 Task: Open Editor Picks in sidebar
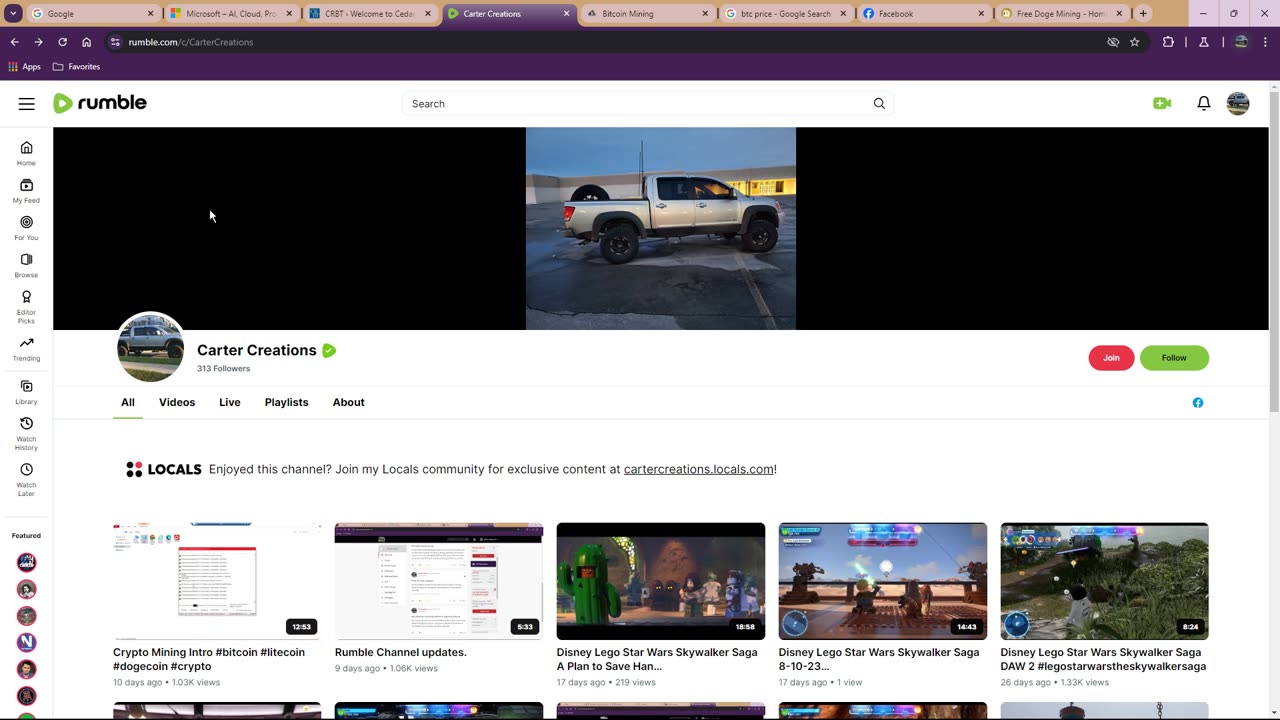[26, 306]
